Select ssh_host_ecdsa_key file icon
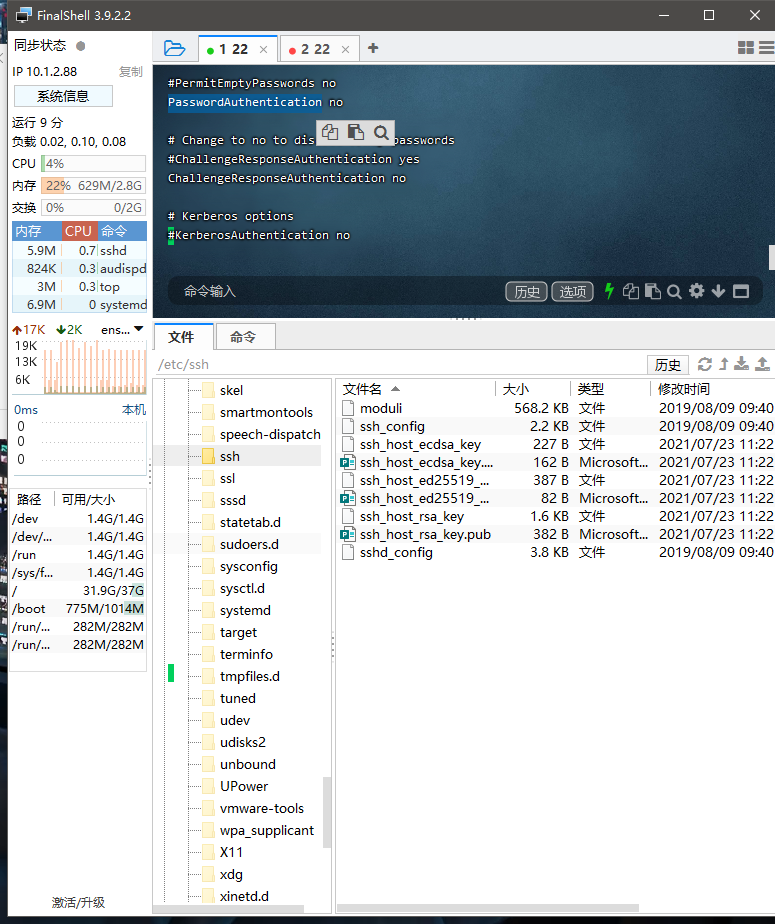 348,444
